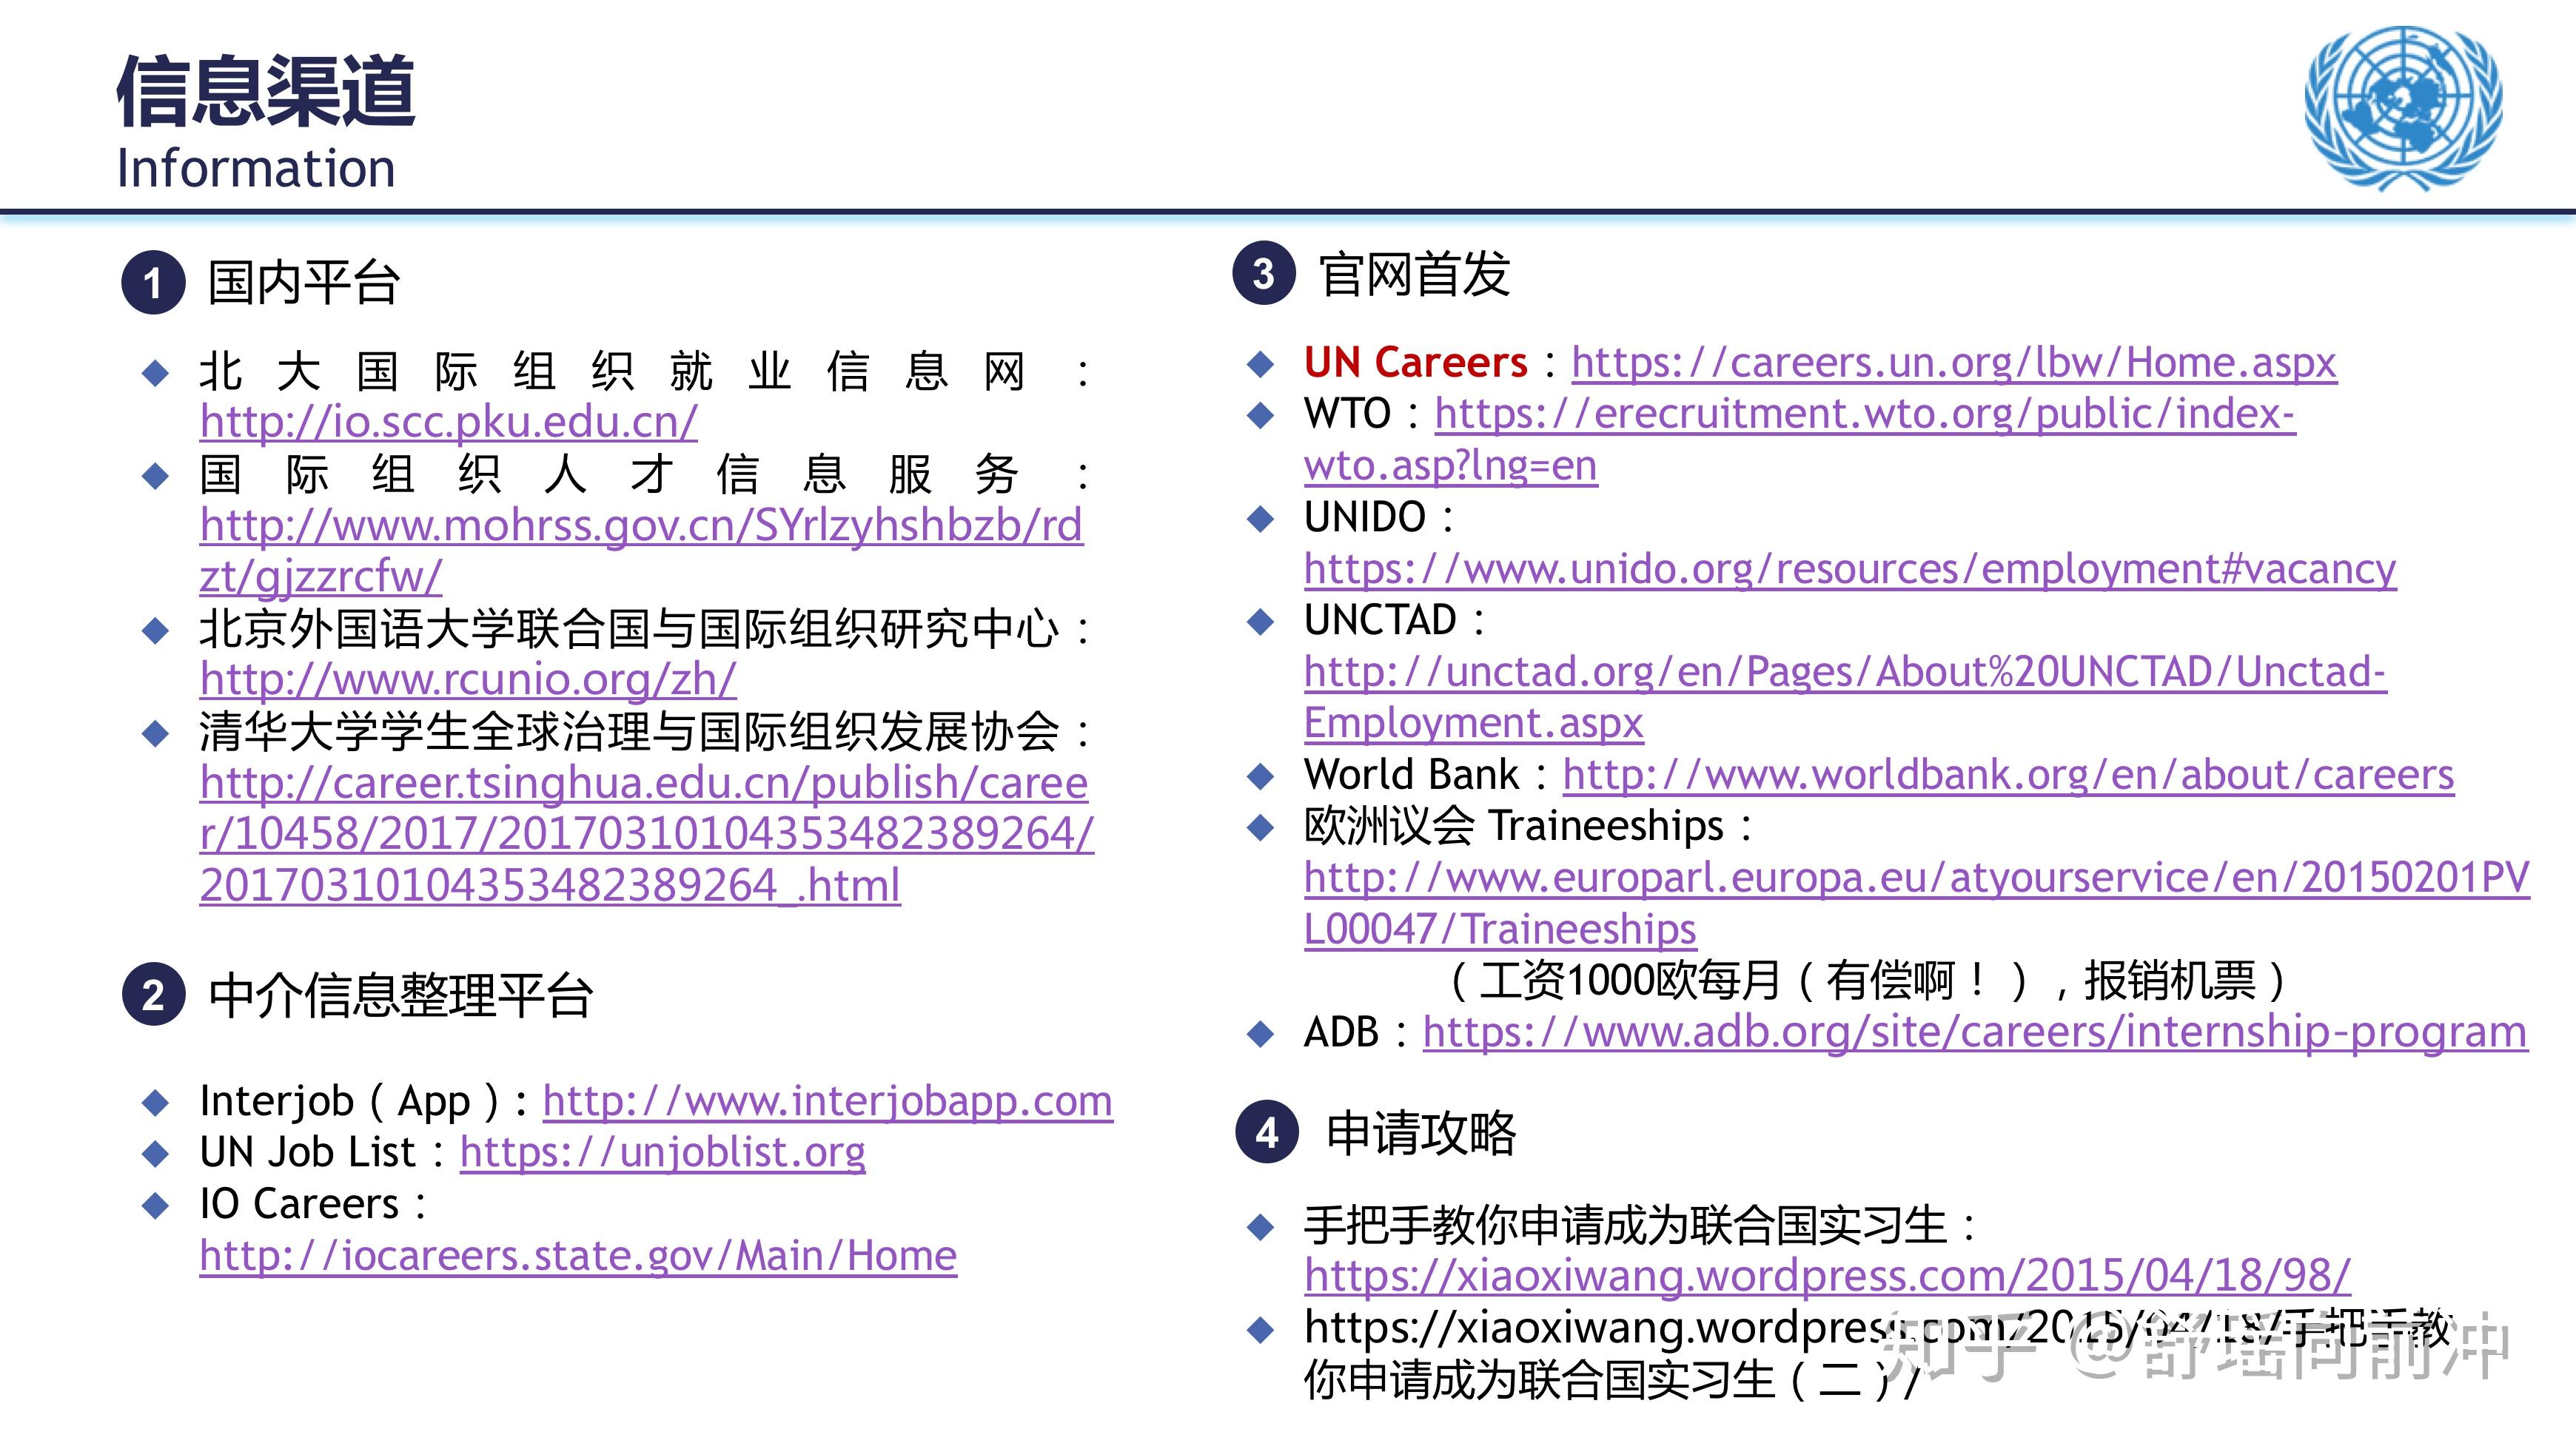This screenshot has width=2576, height=1449.
Task: Open the worldbank.org careers link
Action: [x=2008, y=775]
